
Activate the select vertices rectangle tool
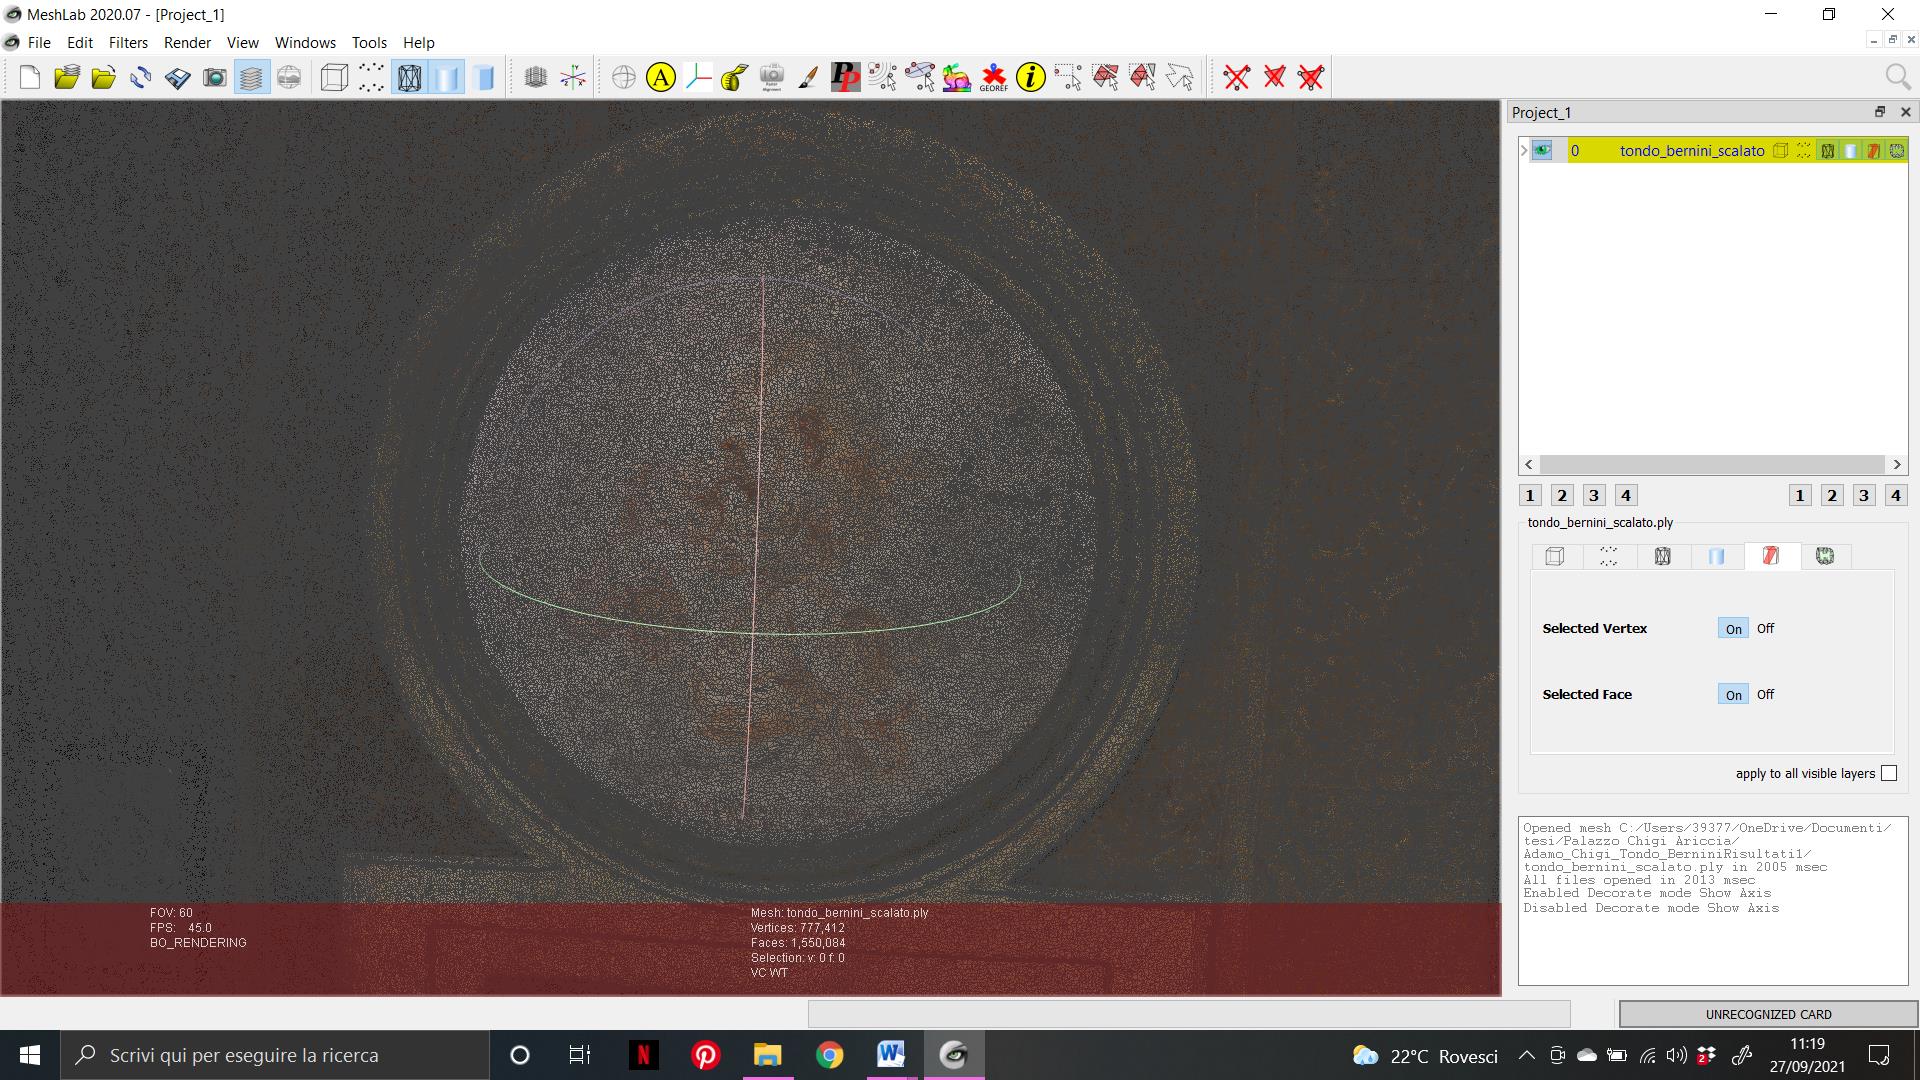point(1068,77)
